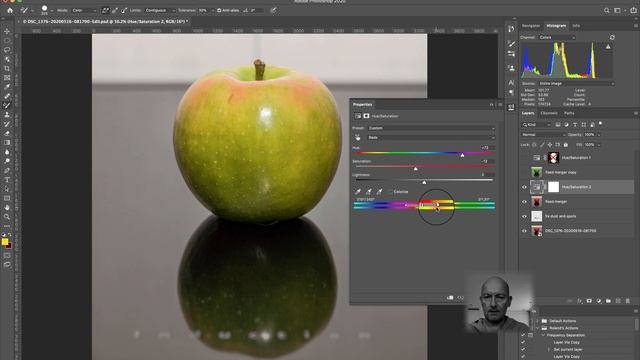Hide the Road hanger layer
Viewport: 640px width, 360px height.
click(524, 202)
